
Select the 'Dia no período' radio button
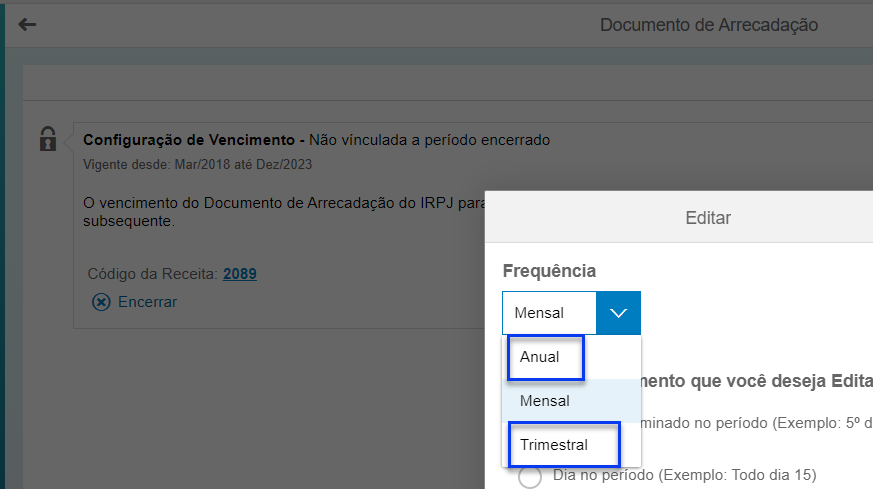click(529, 477)
